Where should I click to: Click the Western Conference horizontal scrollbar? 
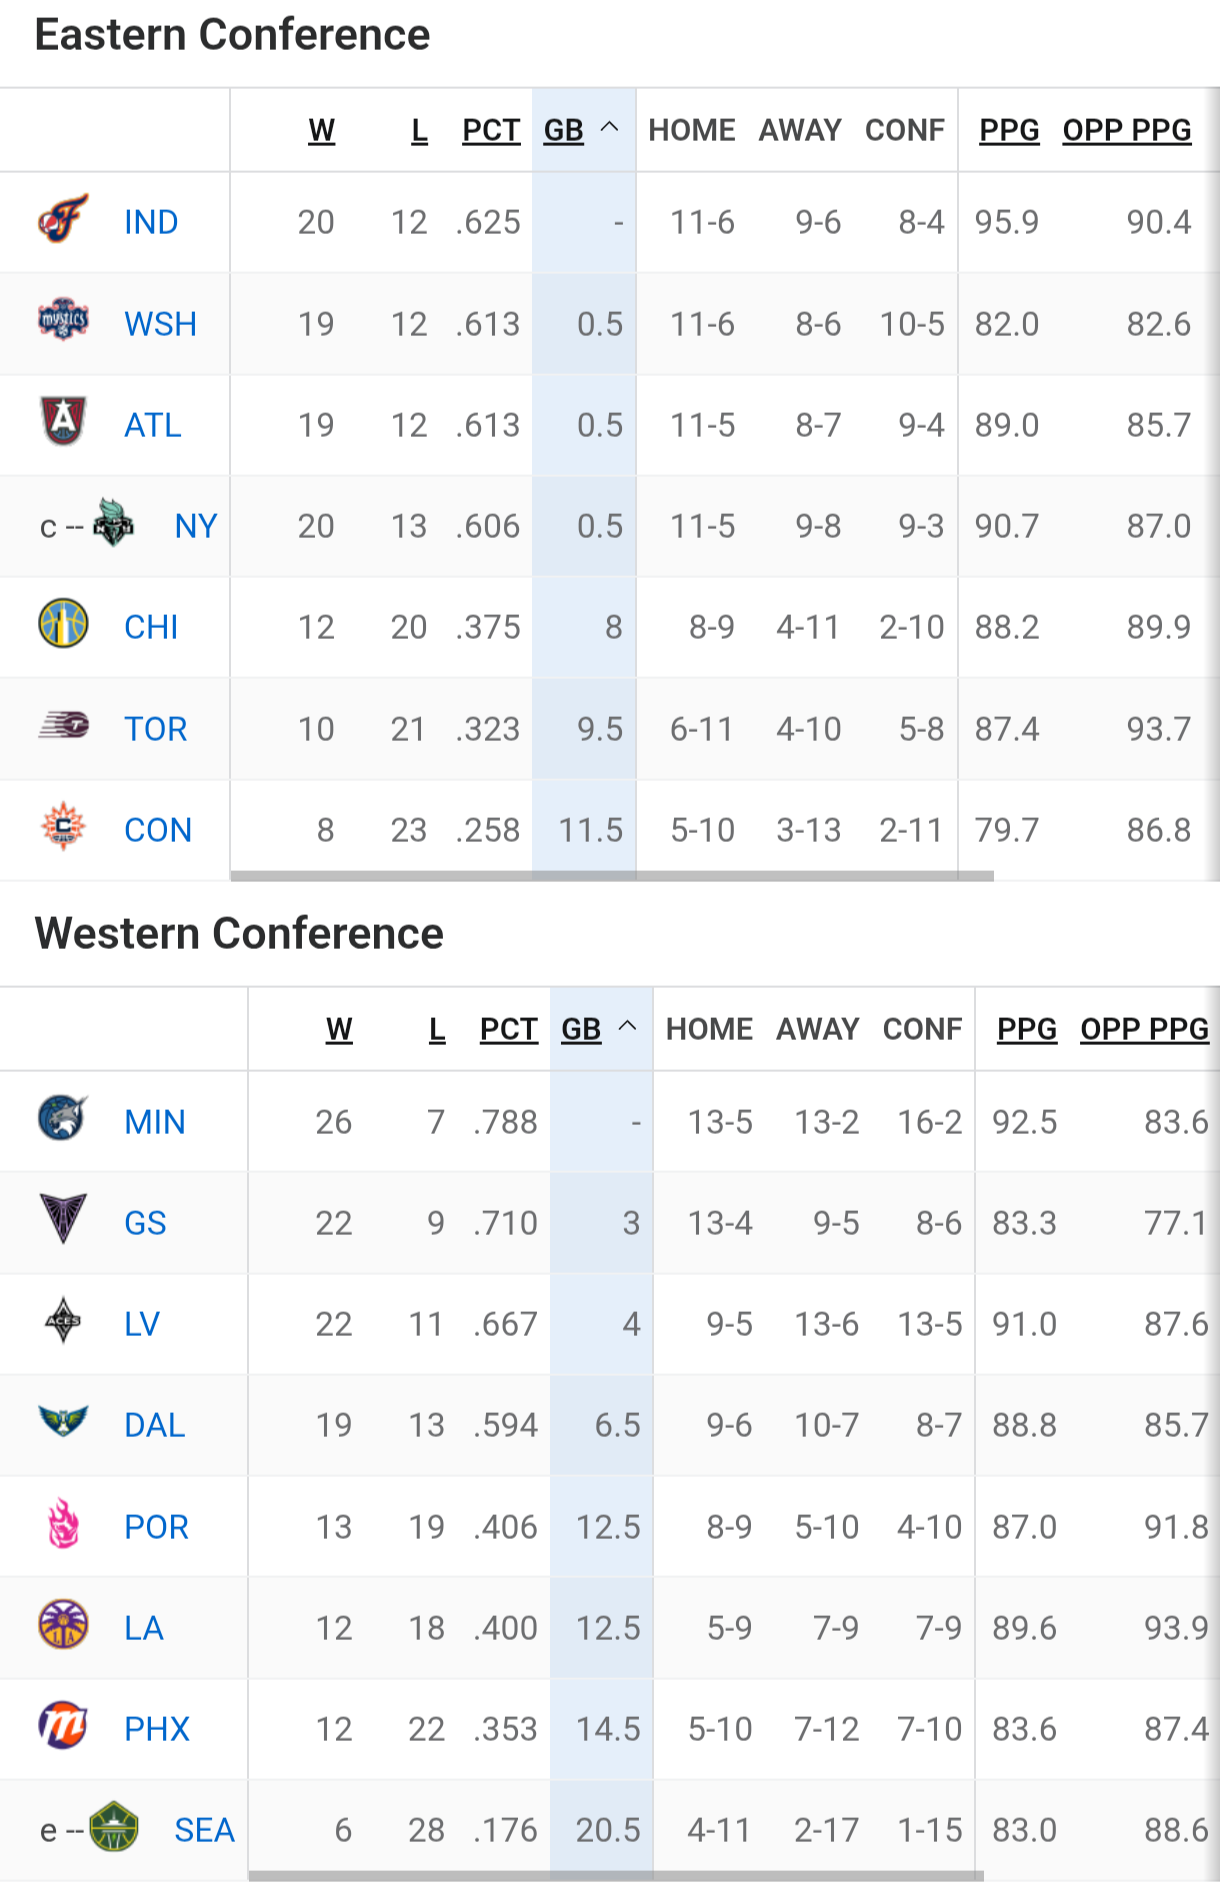point(616,1876)
